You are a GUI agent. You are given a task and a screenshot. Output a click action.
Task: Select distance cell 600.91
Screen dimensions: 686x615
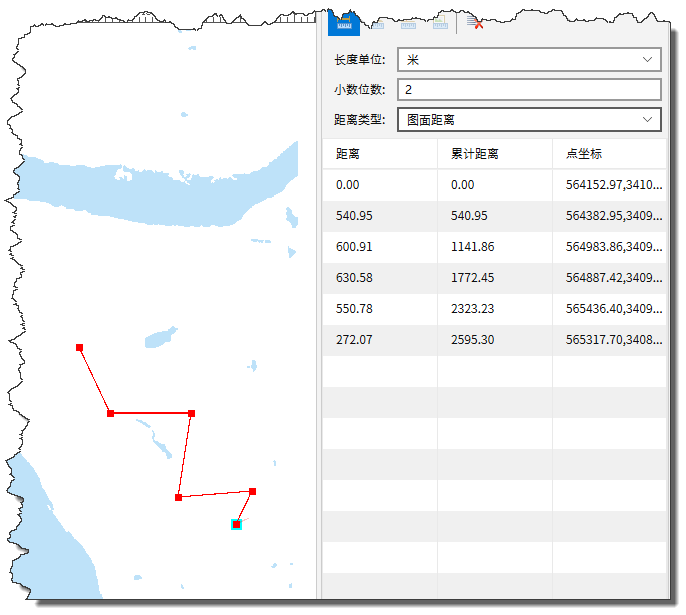(x=380, y=247)
